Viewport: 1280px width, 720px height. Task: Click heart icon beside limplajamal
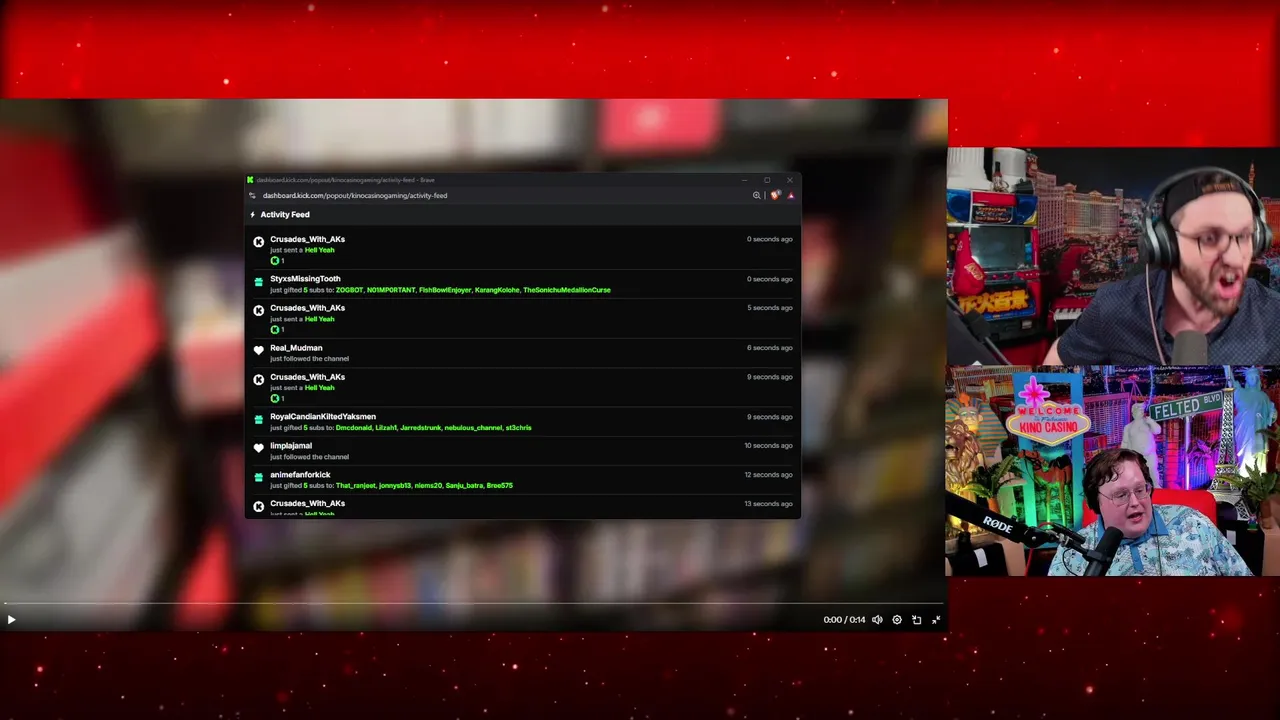pyautogui.click(x=258, y=448)
